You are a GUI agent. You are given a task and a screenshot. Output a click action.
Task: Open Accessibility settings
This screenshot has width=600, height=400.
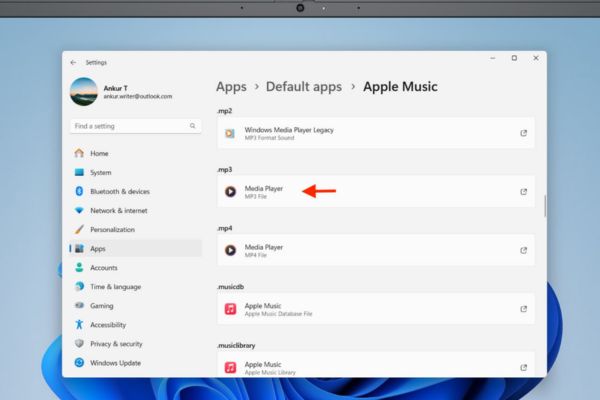108,325
